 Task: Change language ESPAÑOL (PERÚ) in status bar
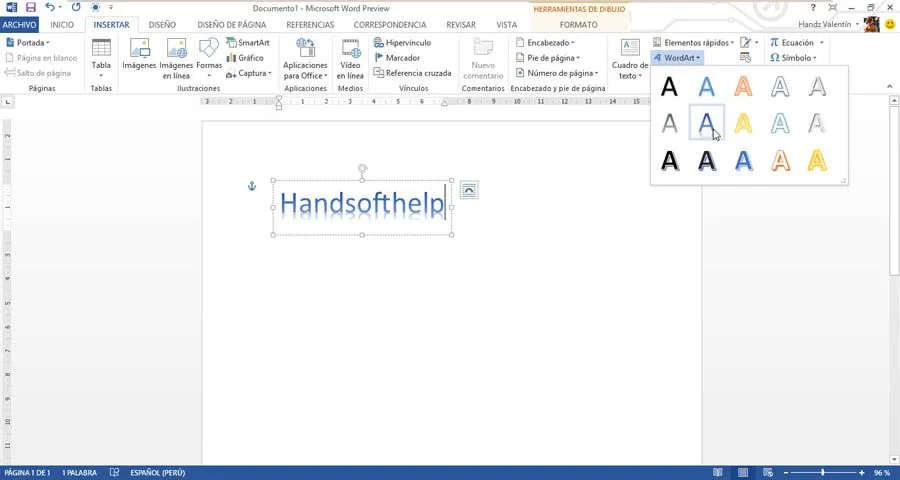[157, 473]
